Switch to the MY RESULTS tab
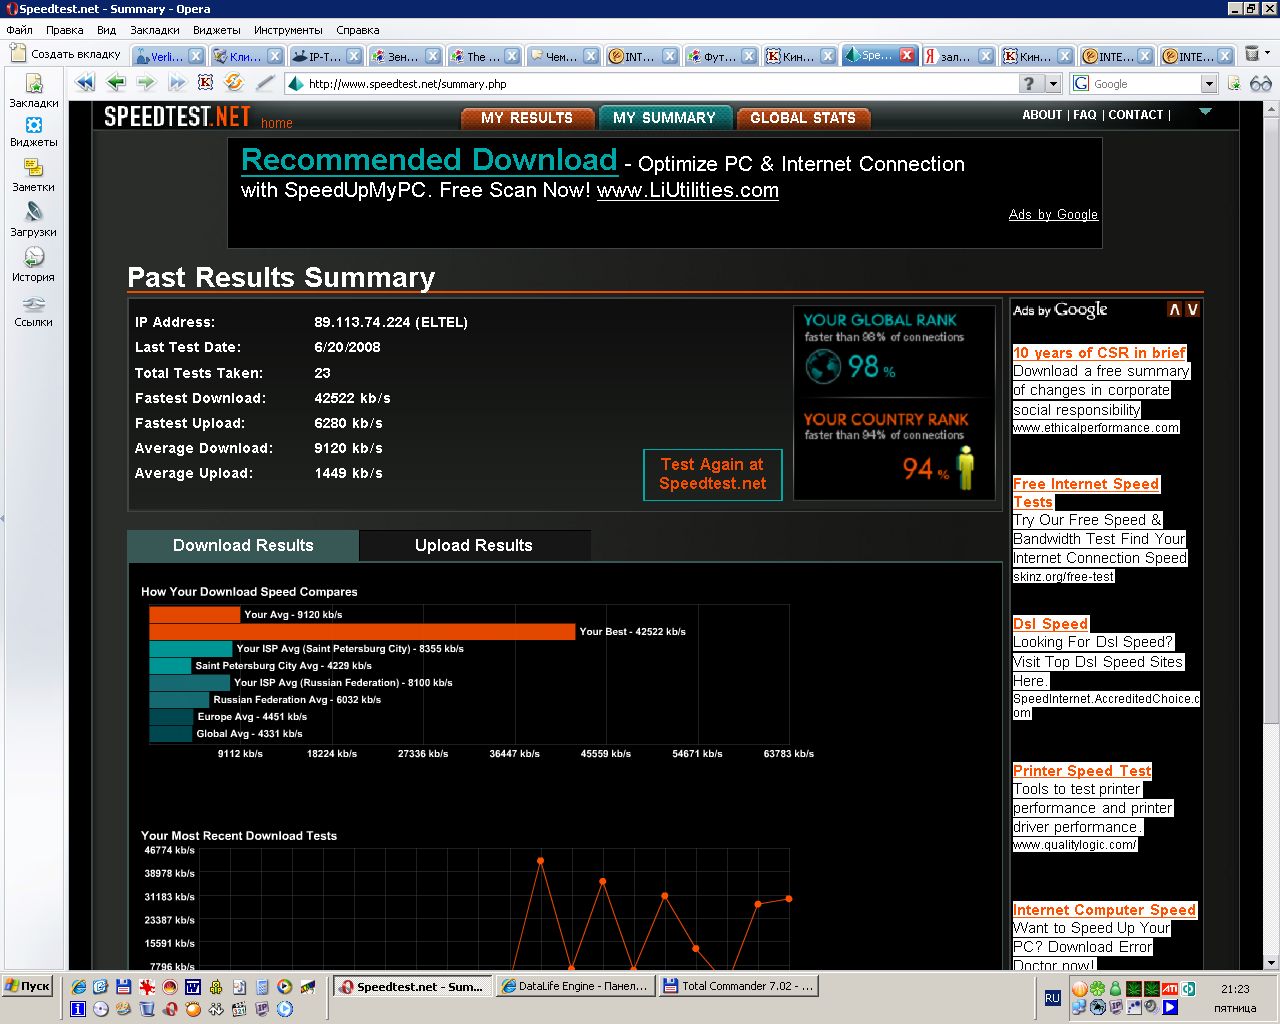Viewport: 1280px width, 1024px height. (527, 118)
